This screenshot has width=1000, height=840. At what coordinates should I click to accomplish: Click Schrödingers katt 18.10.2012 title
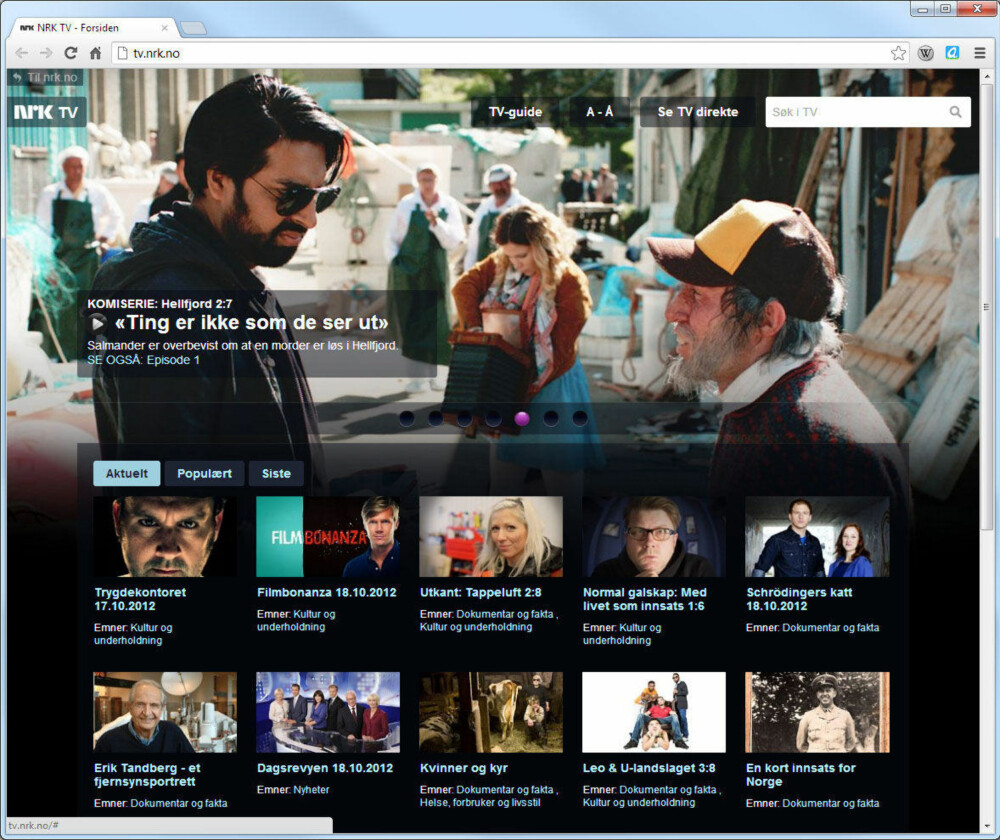point(799,599)
